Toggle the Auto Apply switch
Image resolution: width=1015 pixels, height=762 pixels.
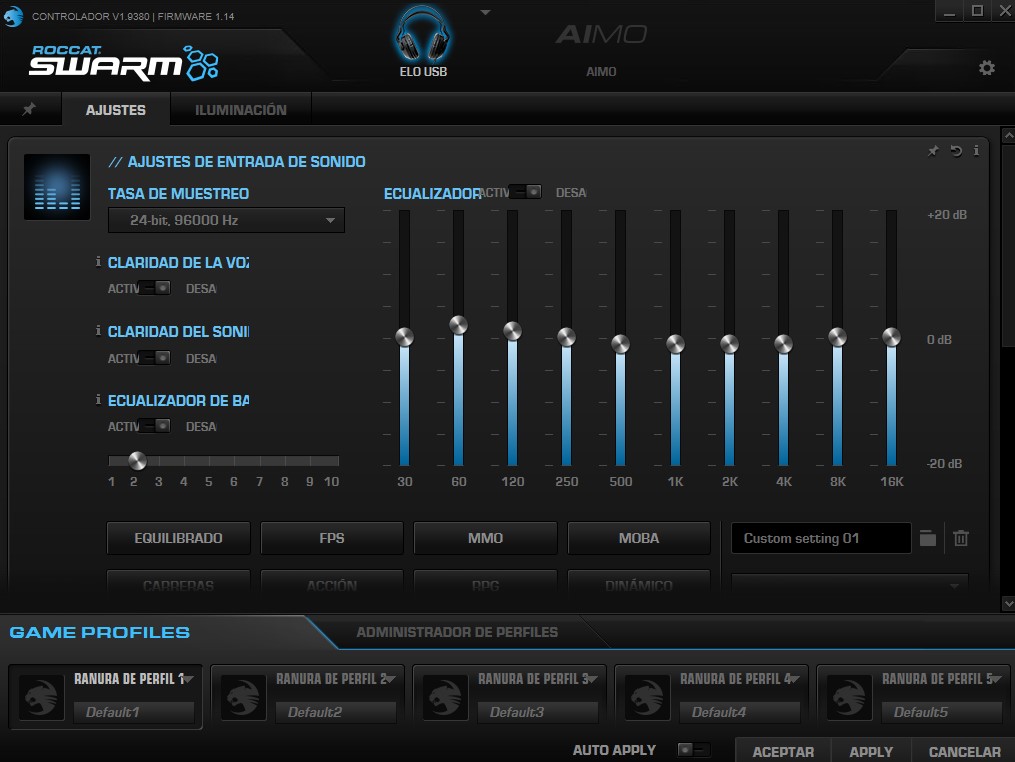point(693,750)
